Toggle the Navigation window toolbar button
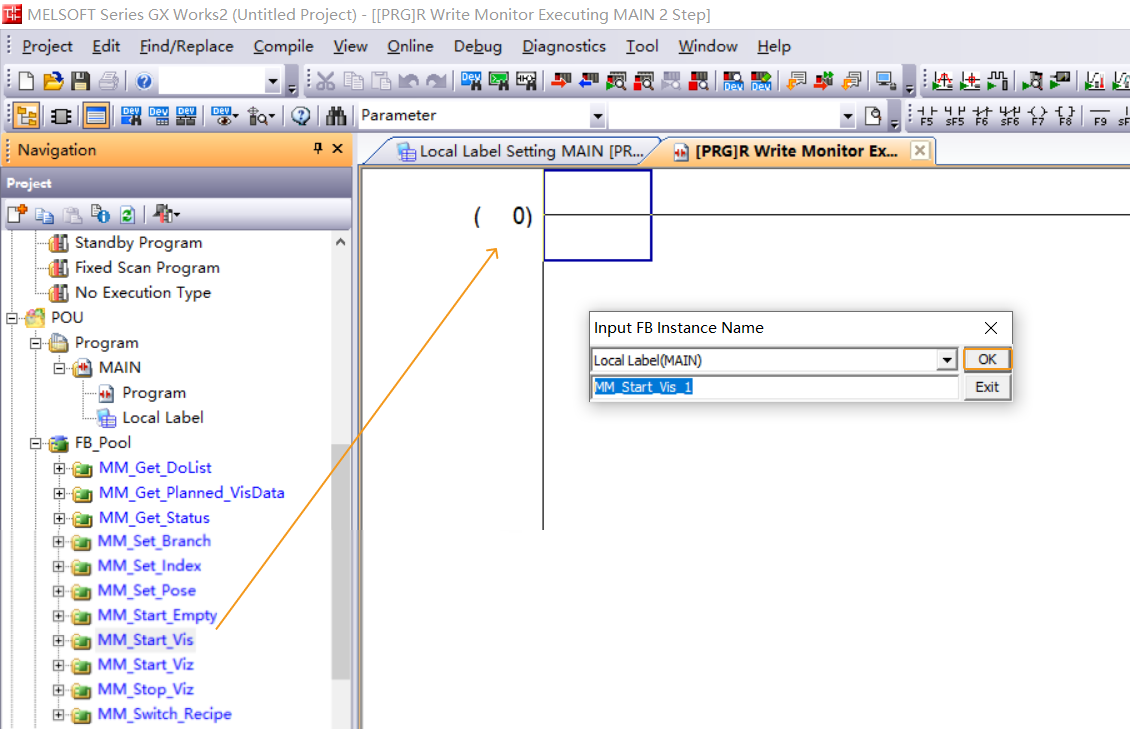 pyautogui.click(x=27, y=116)
